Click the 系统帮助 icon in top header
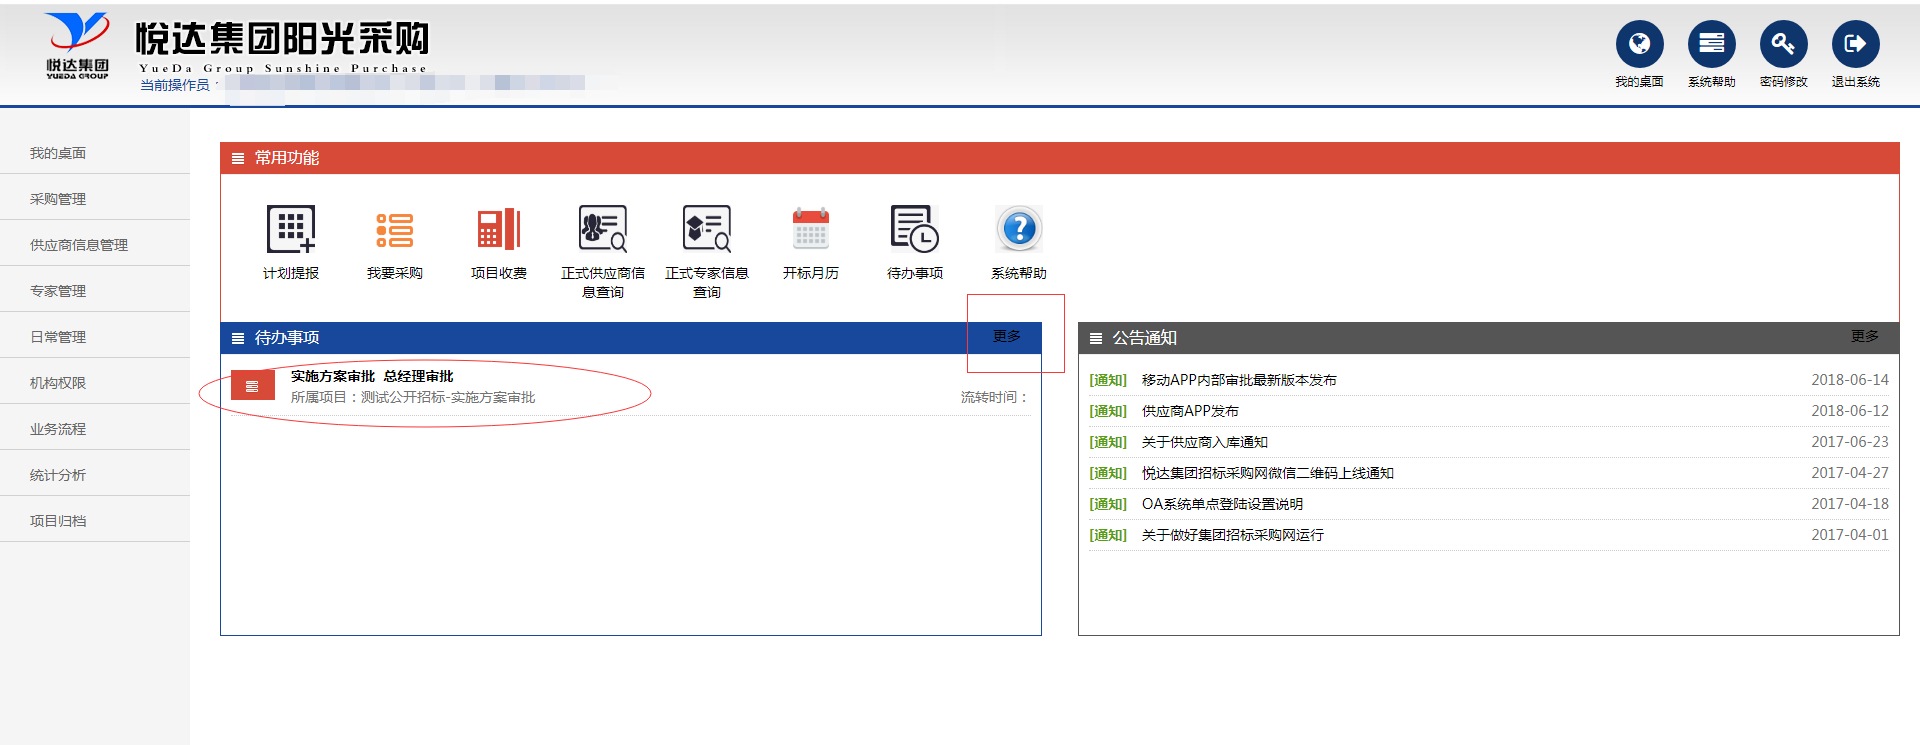The width and height of the screenshot is (1920, 745). pos(1711,44)
